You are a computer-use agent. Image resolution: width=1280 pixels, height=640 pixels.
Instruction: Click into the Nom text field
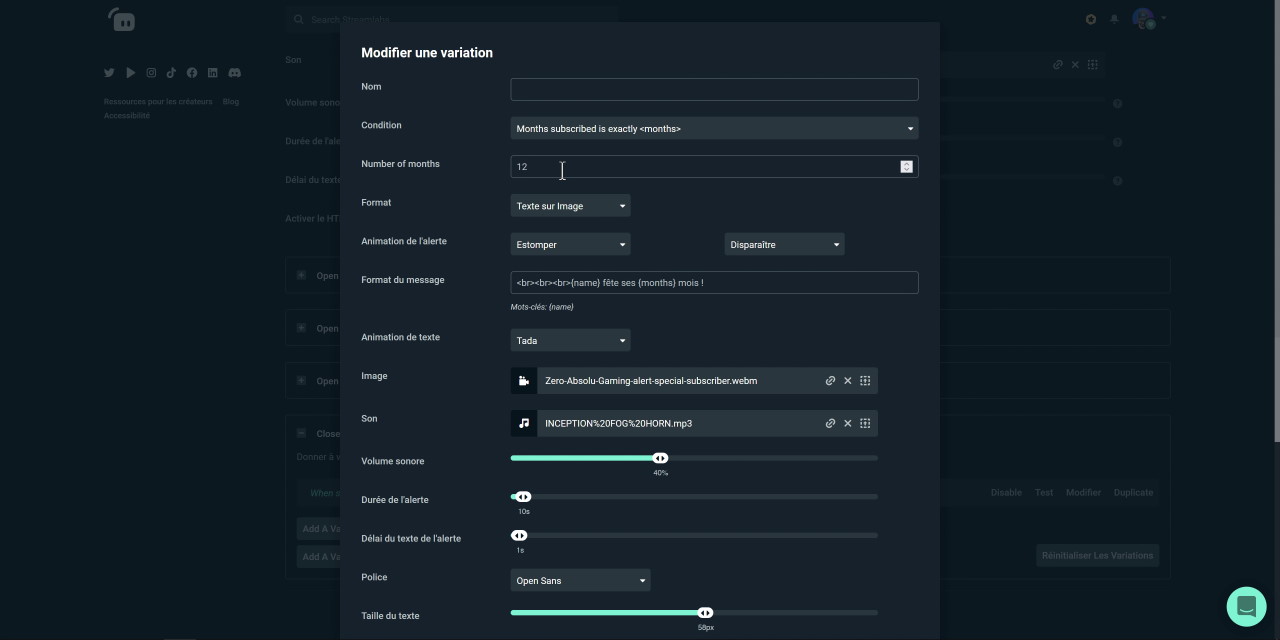[x=714, y=90]
